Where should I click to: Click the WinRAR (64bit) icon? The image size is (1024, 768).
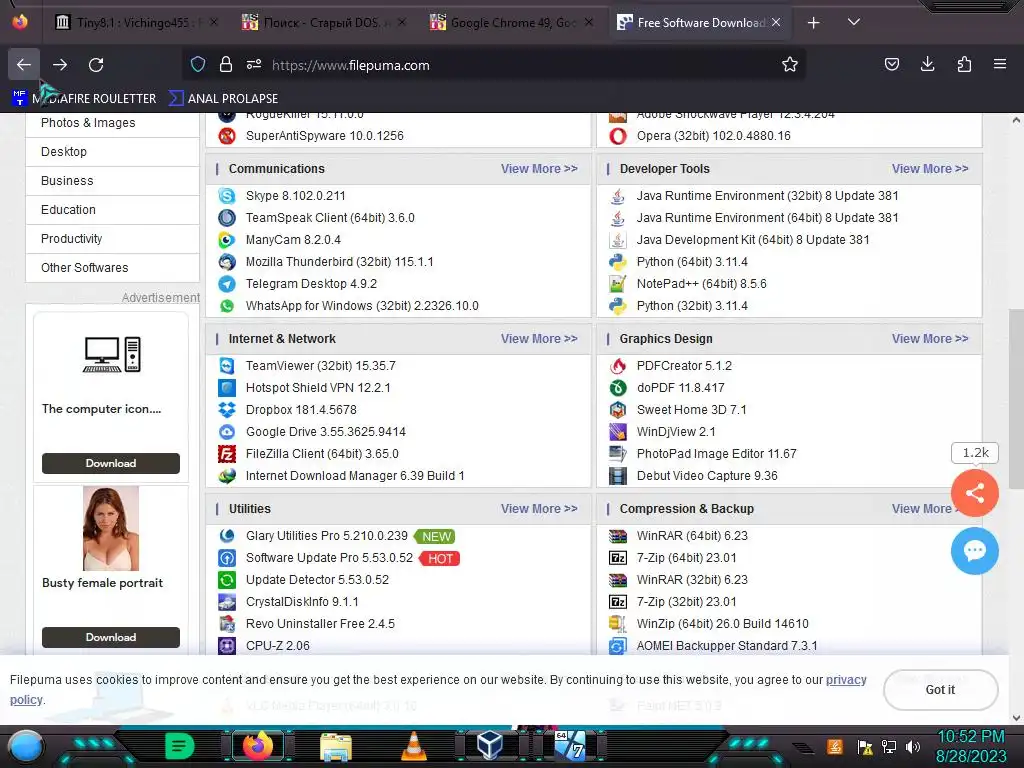tap(618, 536)
